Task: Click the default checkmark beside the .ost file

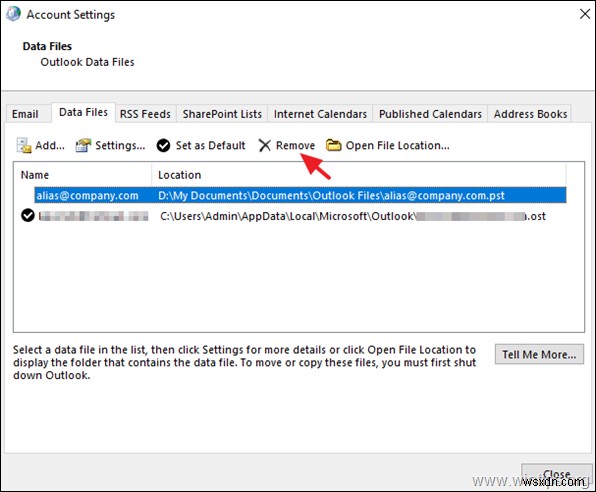Action: [x=28, y=216]
